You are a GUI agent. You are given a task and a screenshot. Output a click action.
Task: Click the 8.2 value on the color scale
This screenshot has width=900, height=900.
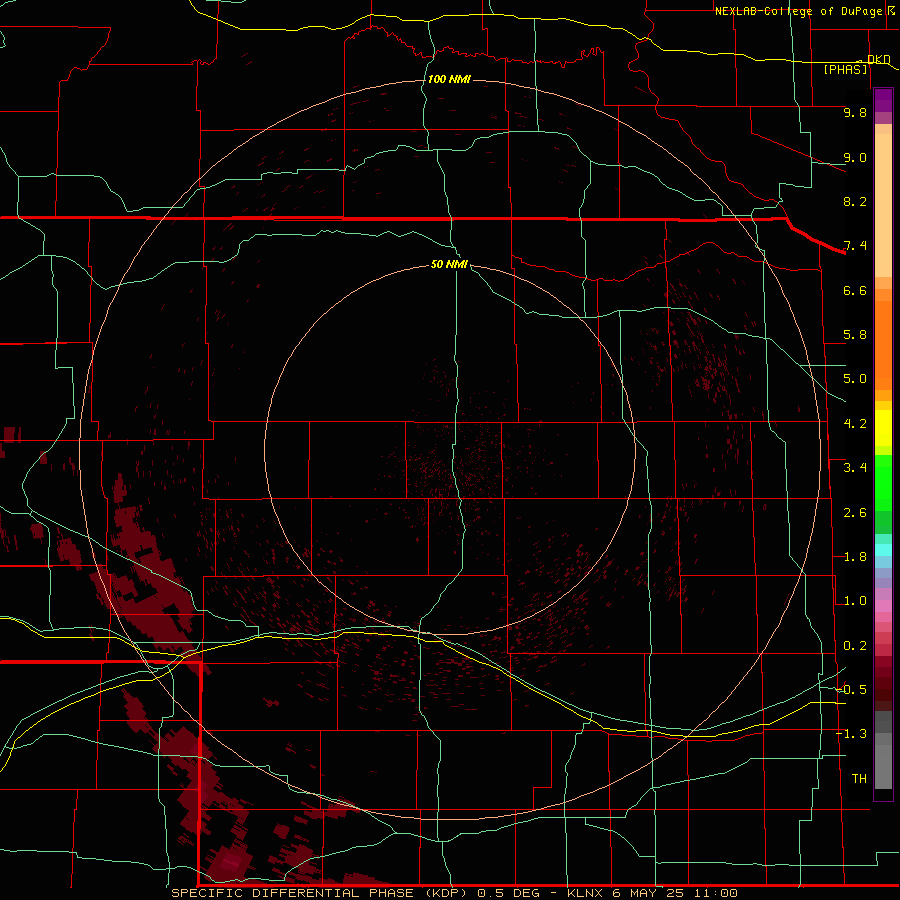pos(855,201)
